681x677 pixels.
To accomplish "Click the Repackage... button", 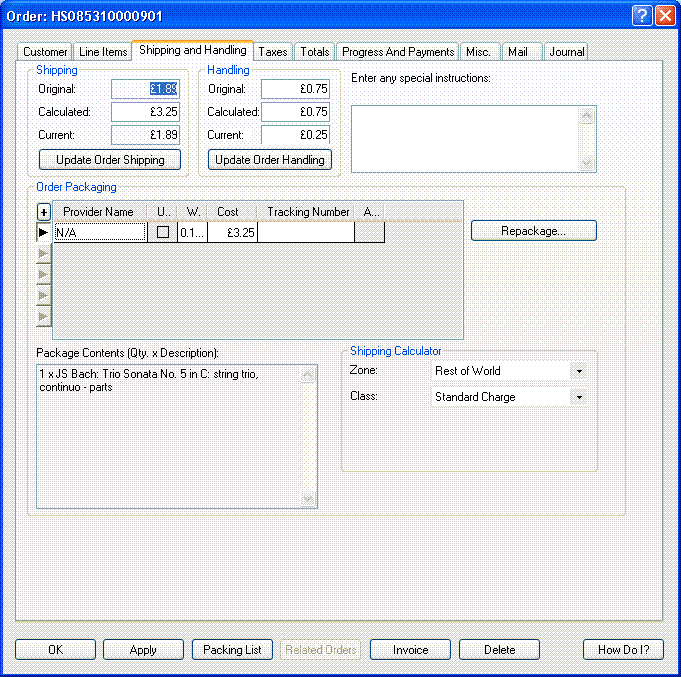I will coord(534,231).
